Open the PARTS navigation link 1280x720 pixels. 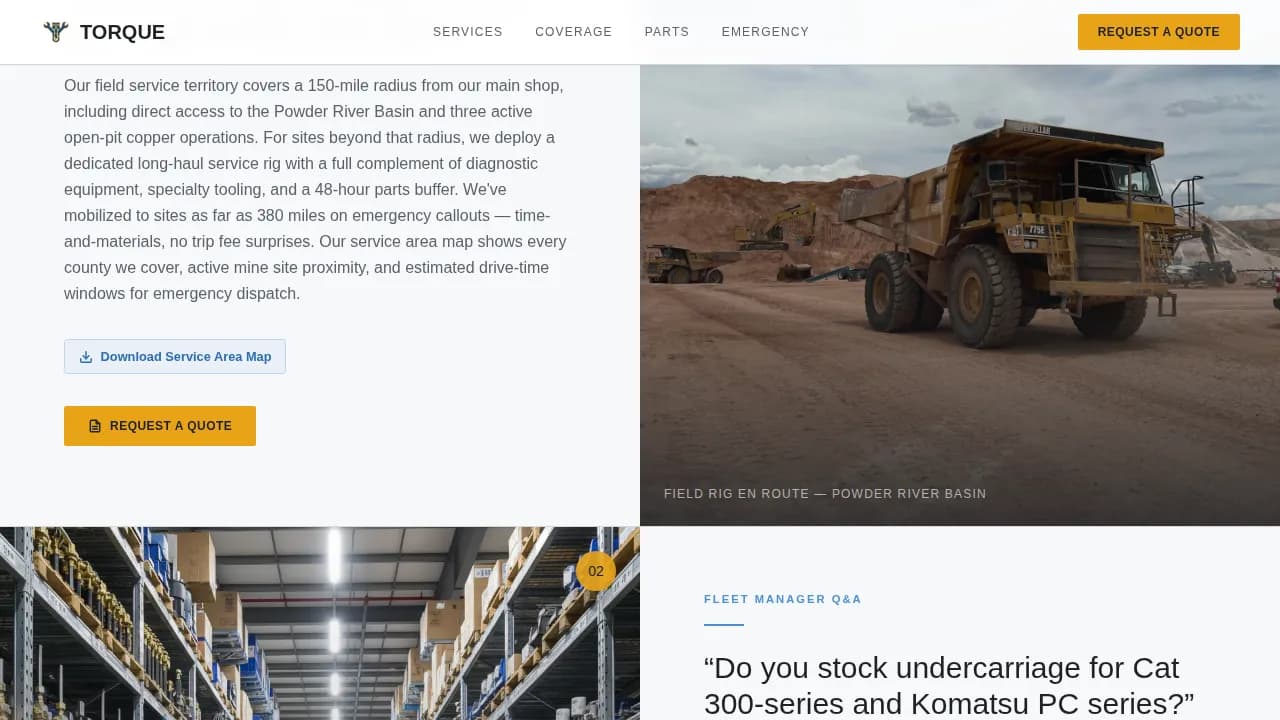pyautogui.click(x=666, y=31)
